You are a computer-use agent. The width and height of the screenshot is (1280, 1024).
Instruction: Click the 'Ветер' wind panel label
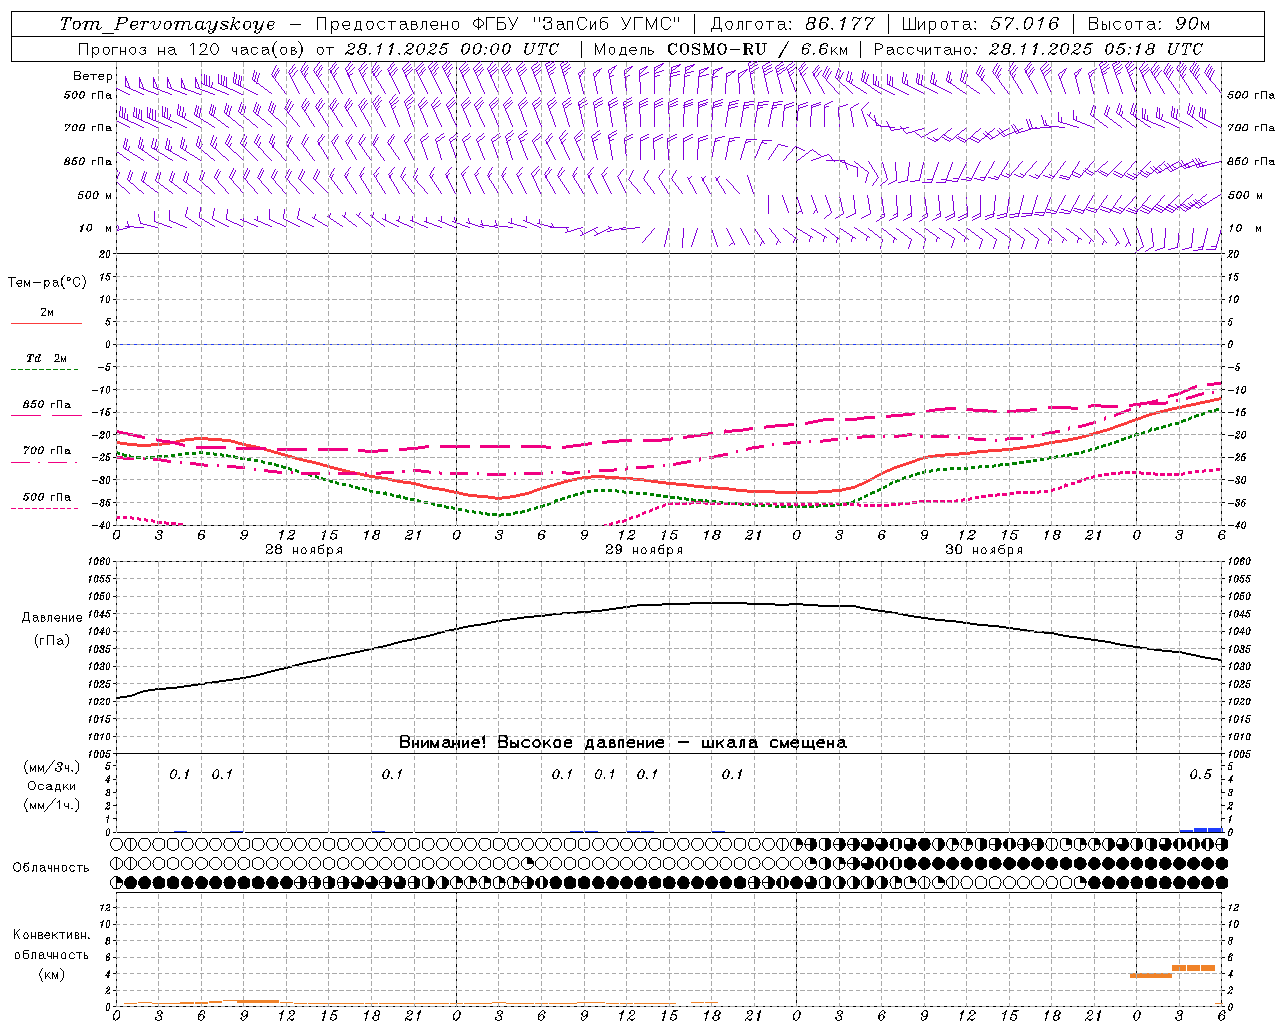[x=92, y=76]
